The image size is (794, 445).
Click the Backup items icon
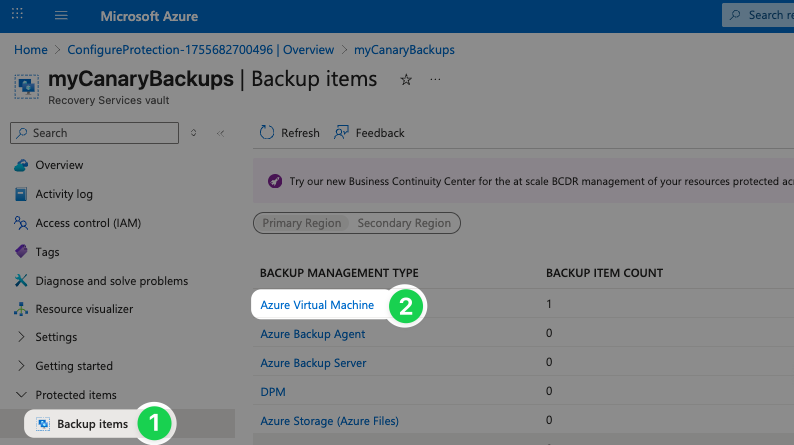point(43,424)
